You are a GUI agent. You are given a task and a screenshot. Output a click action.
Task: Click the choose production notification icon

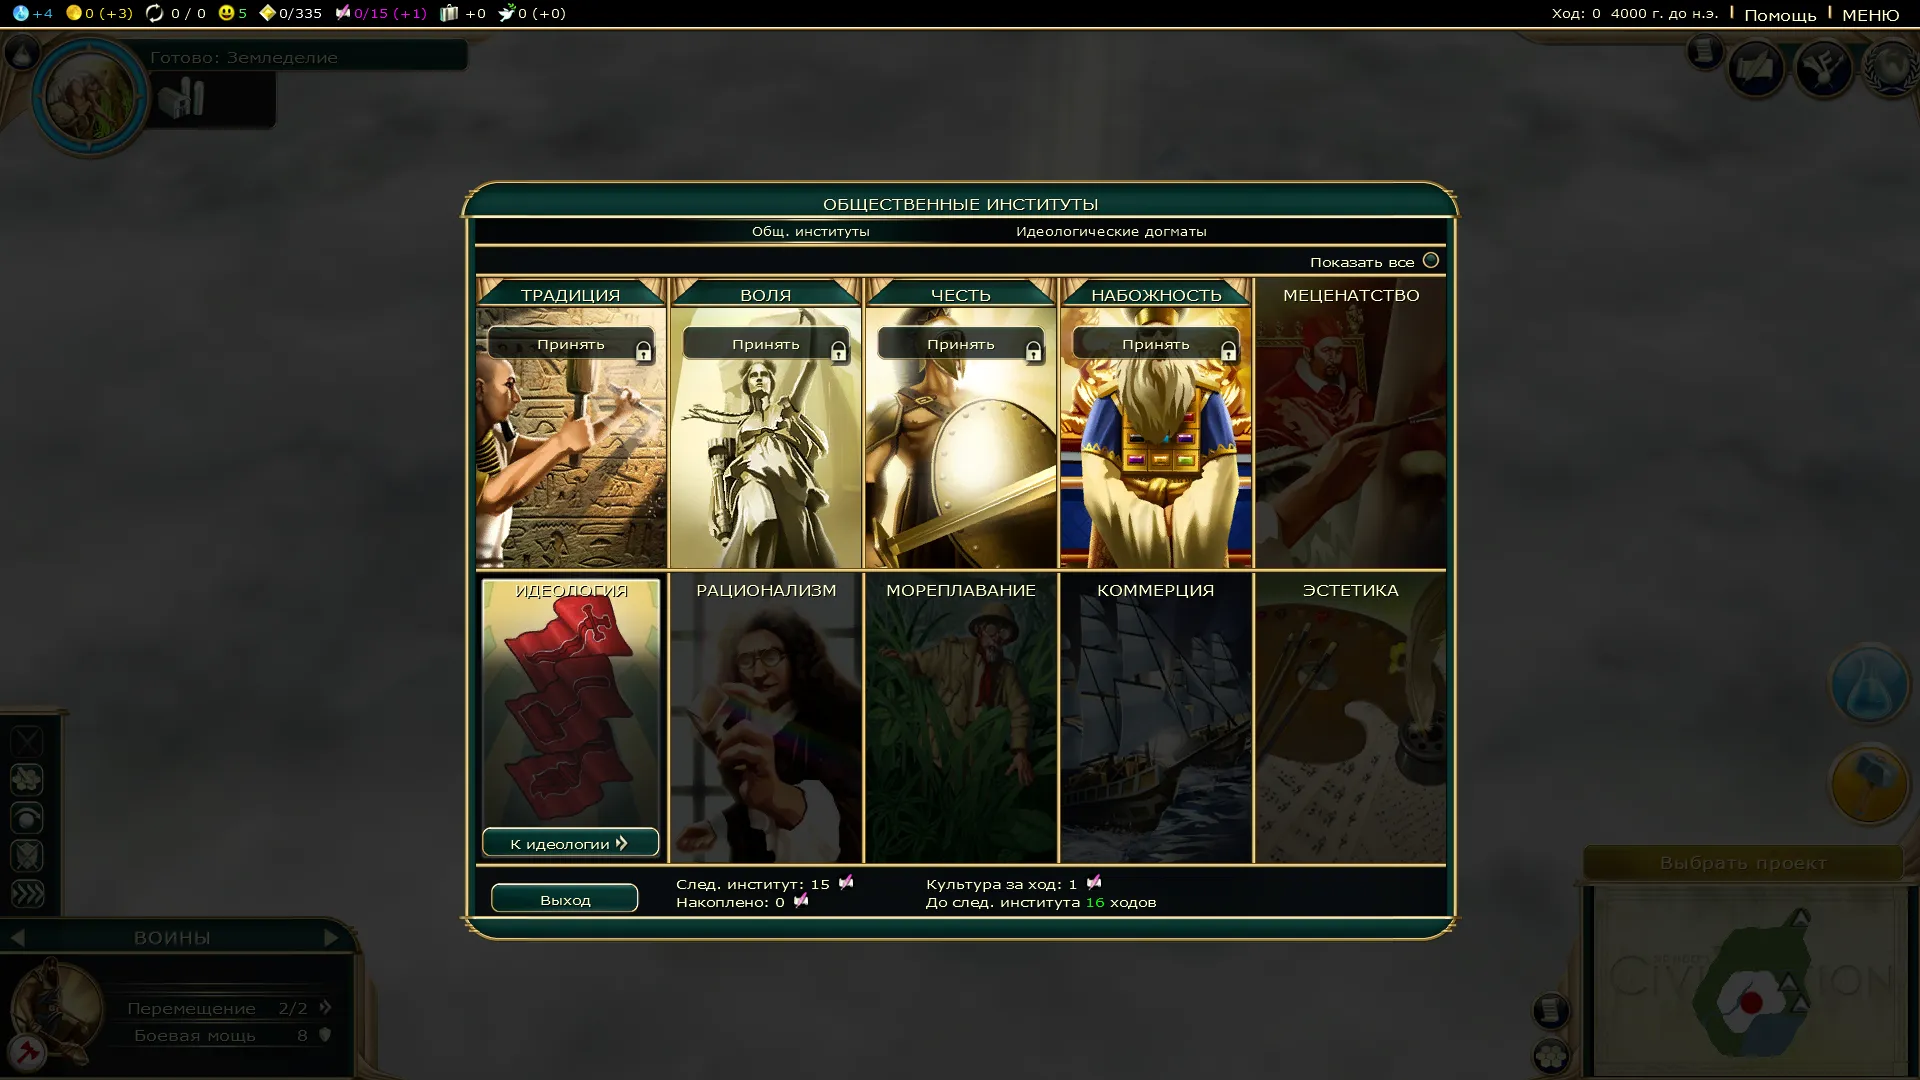click(1868, 784)
